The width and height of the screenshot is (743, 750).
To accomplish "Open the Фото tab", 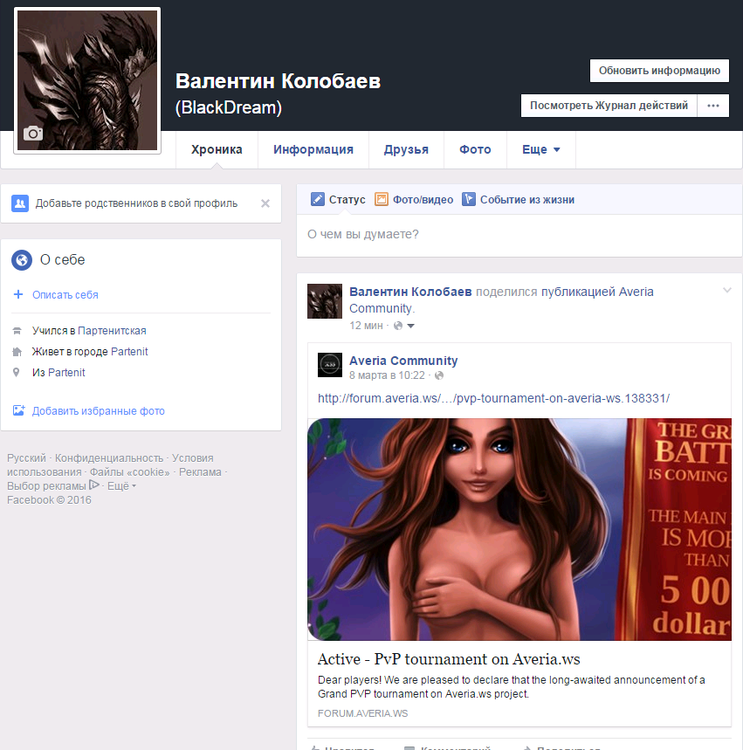I will click(475, 150).
